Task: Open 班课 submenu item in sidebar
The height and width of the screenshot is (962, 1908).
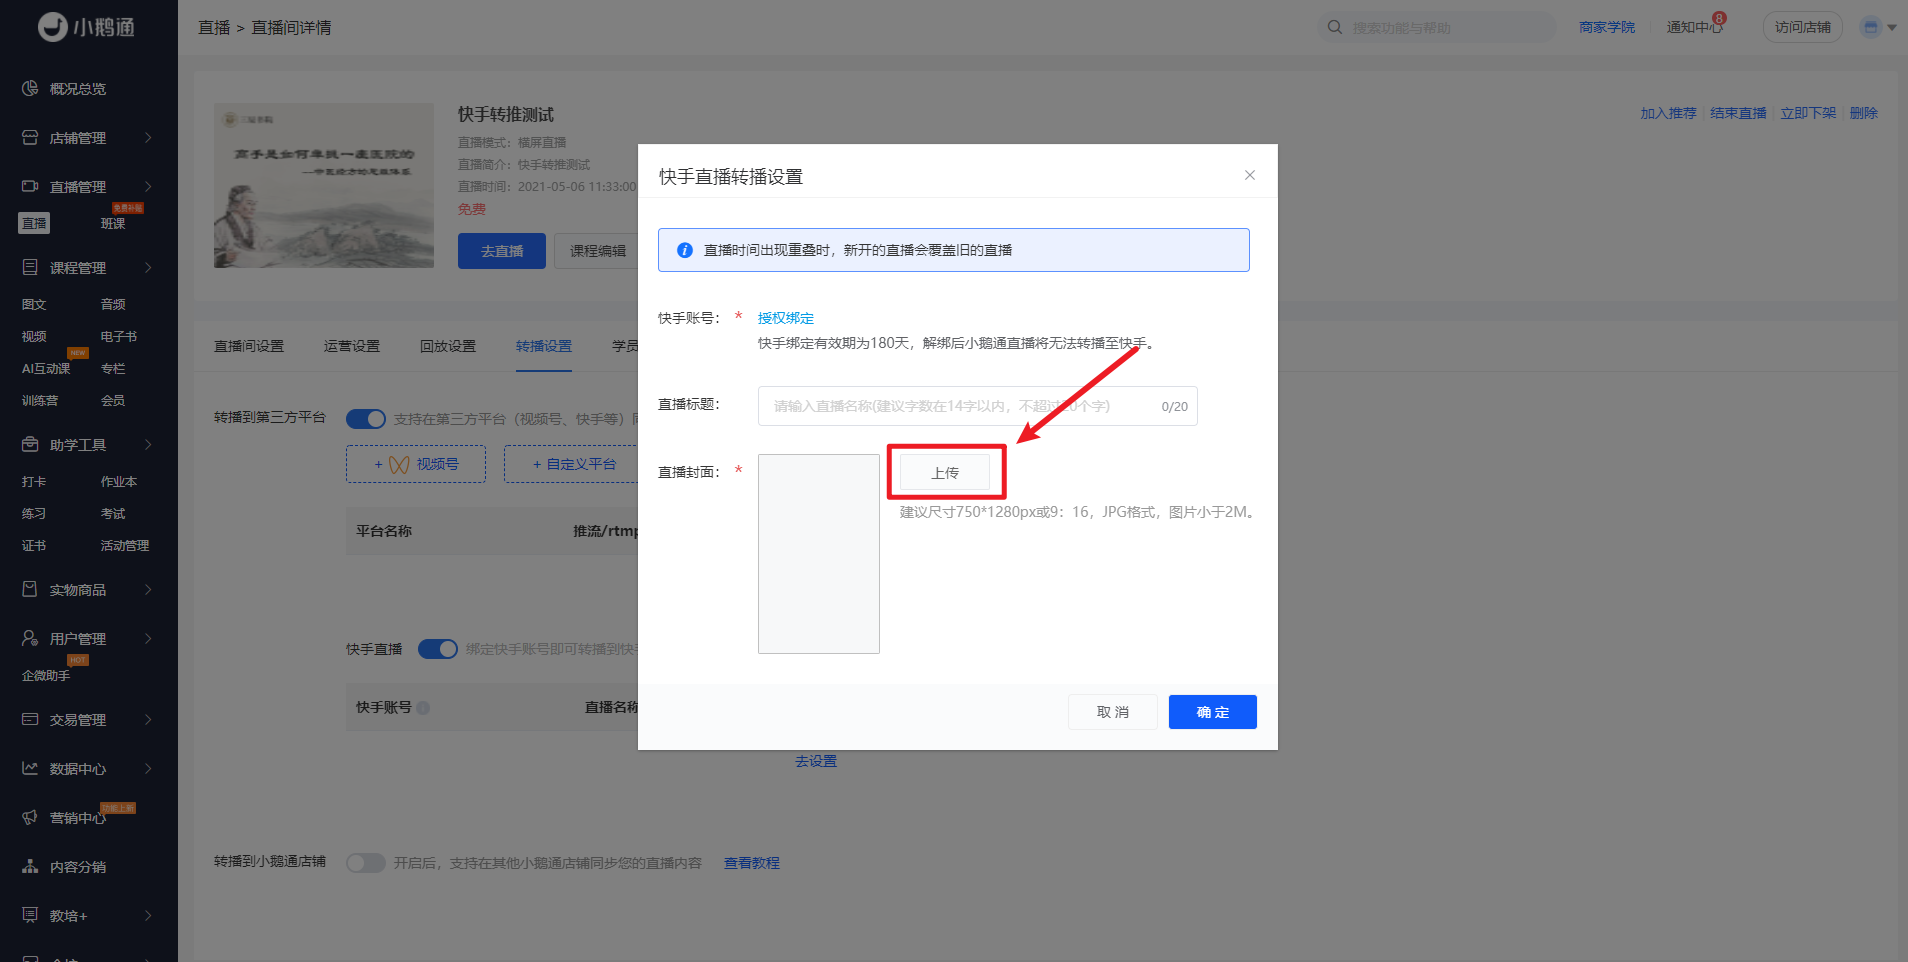Action: 113,223
